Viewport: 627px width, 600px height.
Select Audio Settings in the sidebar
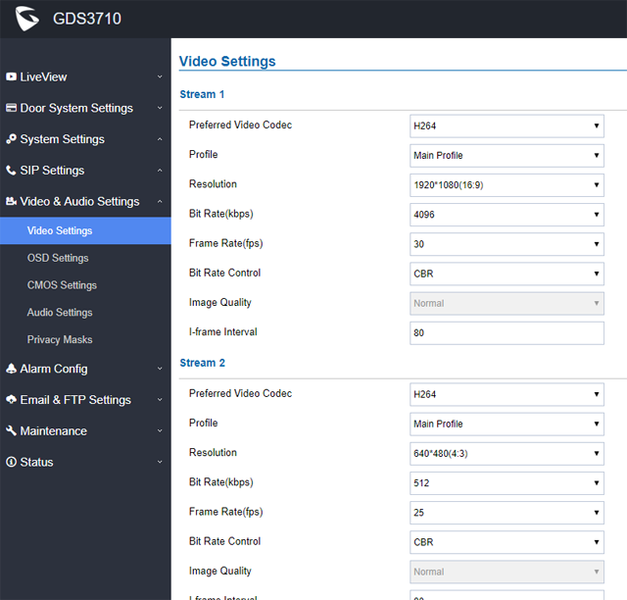(60, 312)
